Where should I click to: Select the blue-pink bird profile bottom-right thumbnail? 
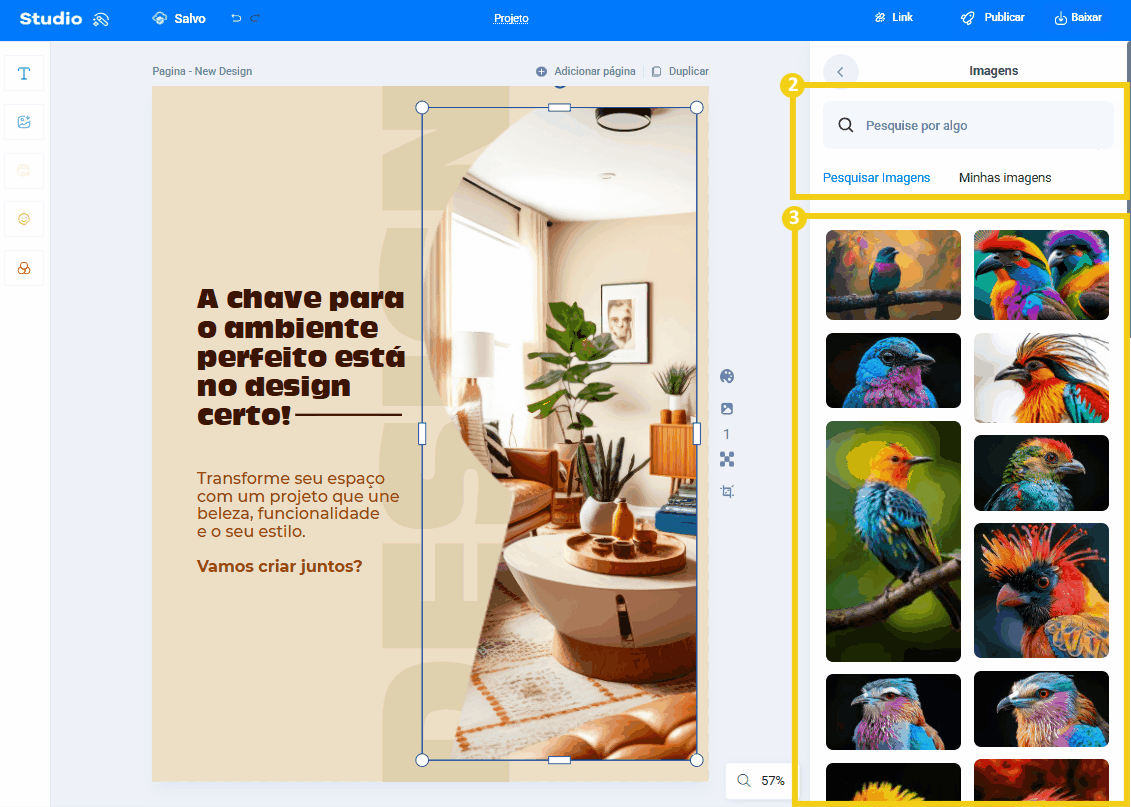point(1041,709)
